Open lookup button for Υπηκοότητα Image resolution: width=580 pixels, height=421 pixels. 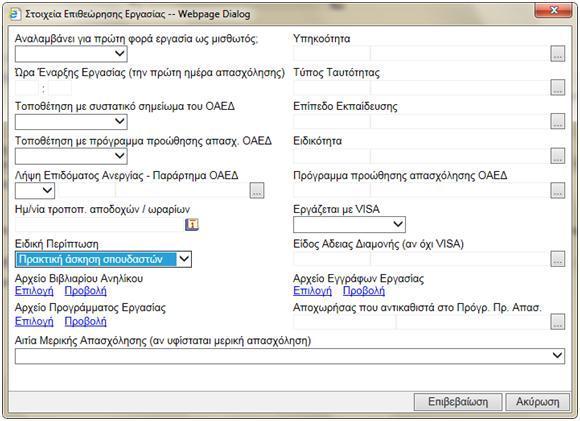coord(557,54)
